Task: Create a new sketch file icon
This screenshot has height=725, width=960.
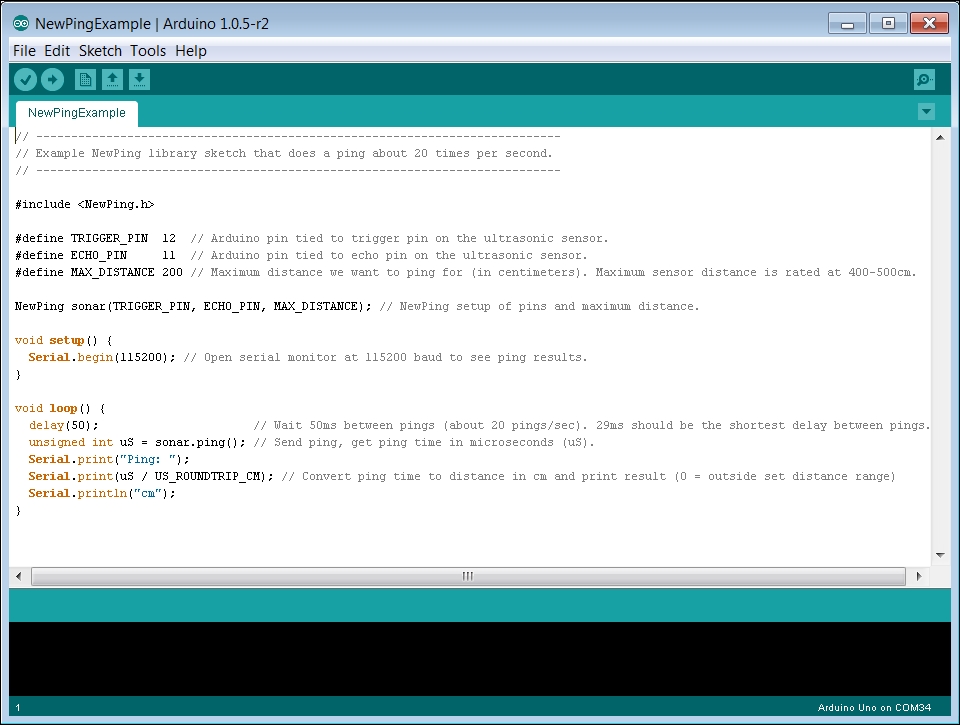Action: coord(85,80)
